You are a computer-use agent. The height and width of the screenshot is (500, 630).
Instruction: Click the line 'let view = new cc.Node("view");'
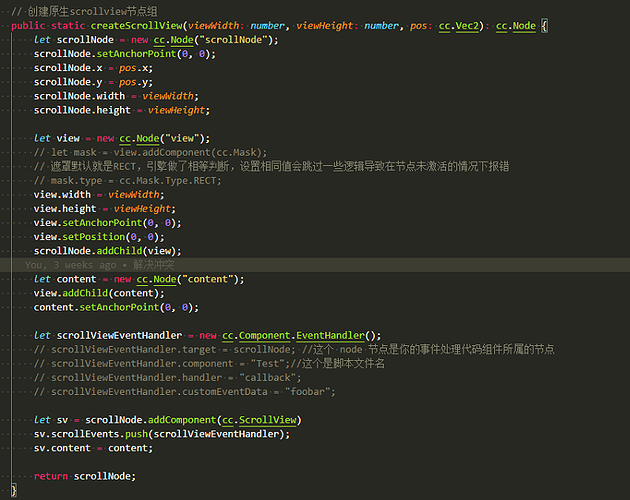point(122,138)
